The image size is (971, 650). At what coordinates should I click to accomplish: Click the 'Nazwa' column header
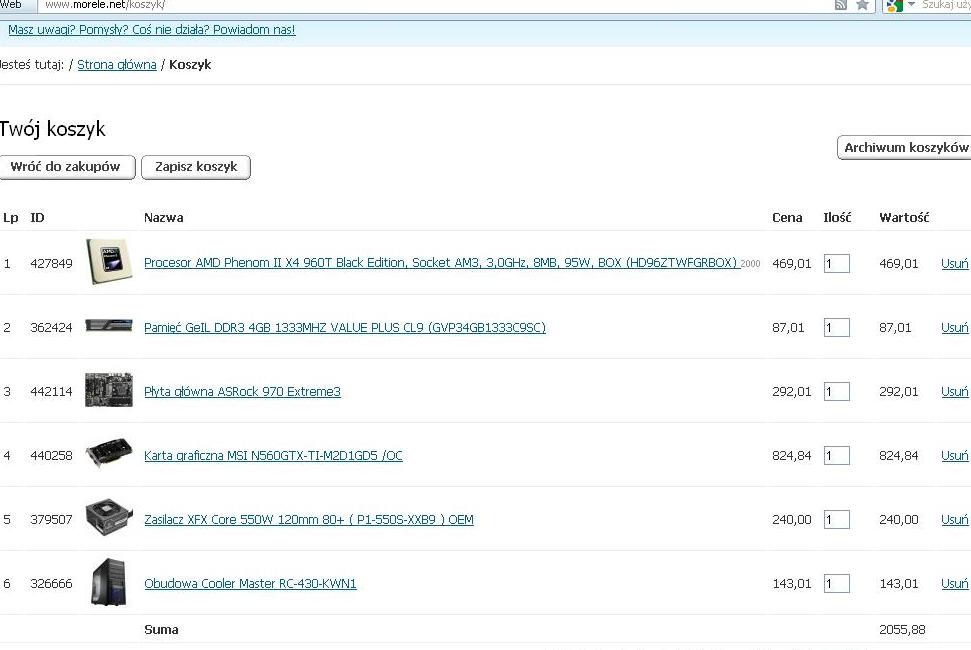pyautogui.click(x=163, y=217)
